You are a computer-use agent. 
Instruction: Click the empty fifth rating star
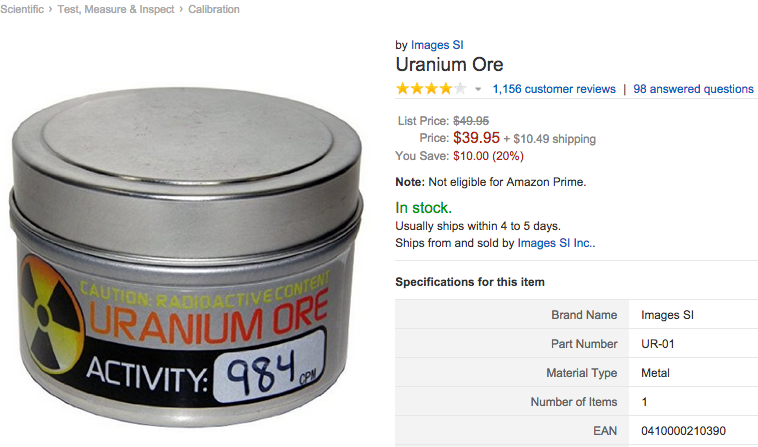(x=460, y=88)
